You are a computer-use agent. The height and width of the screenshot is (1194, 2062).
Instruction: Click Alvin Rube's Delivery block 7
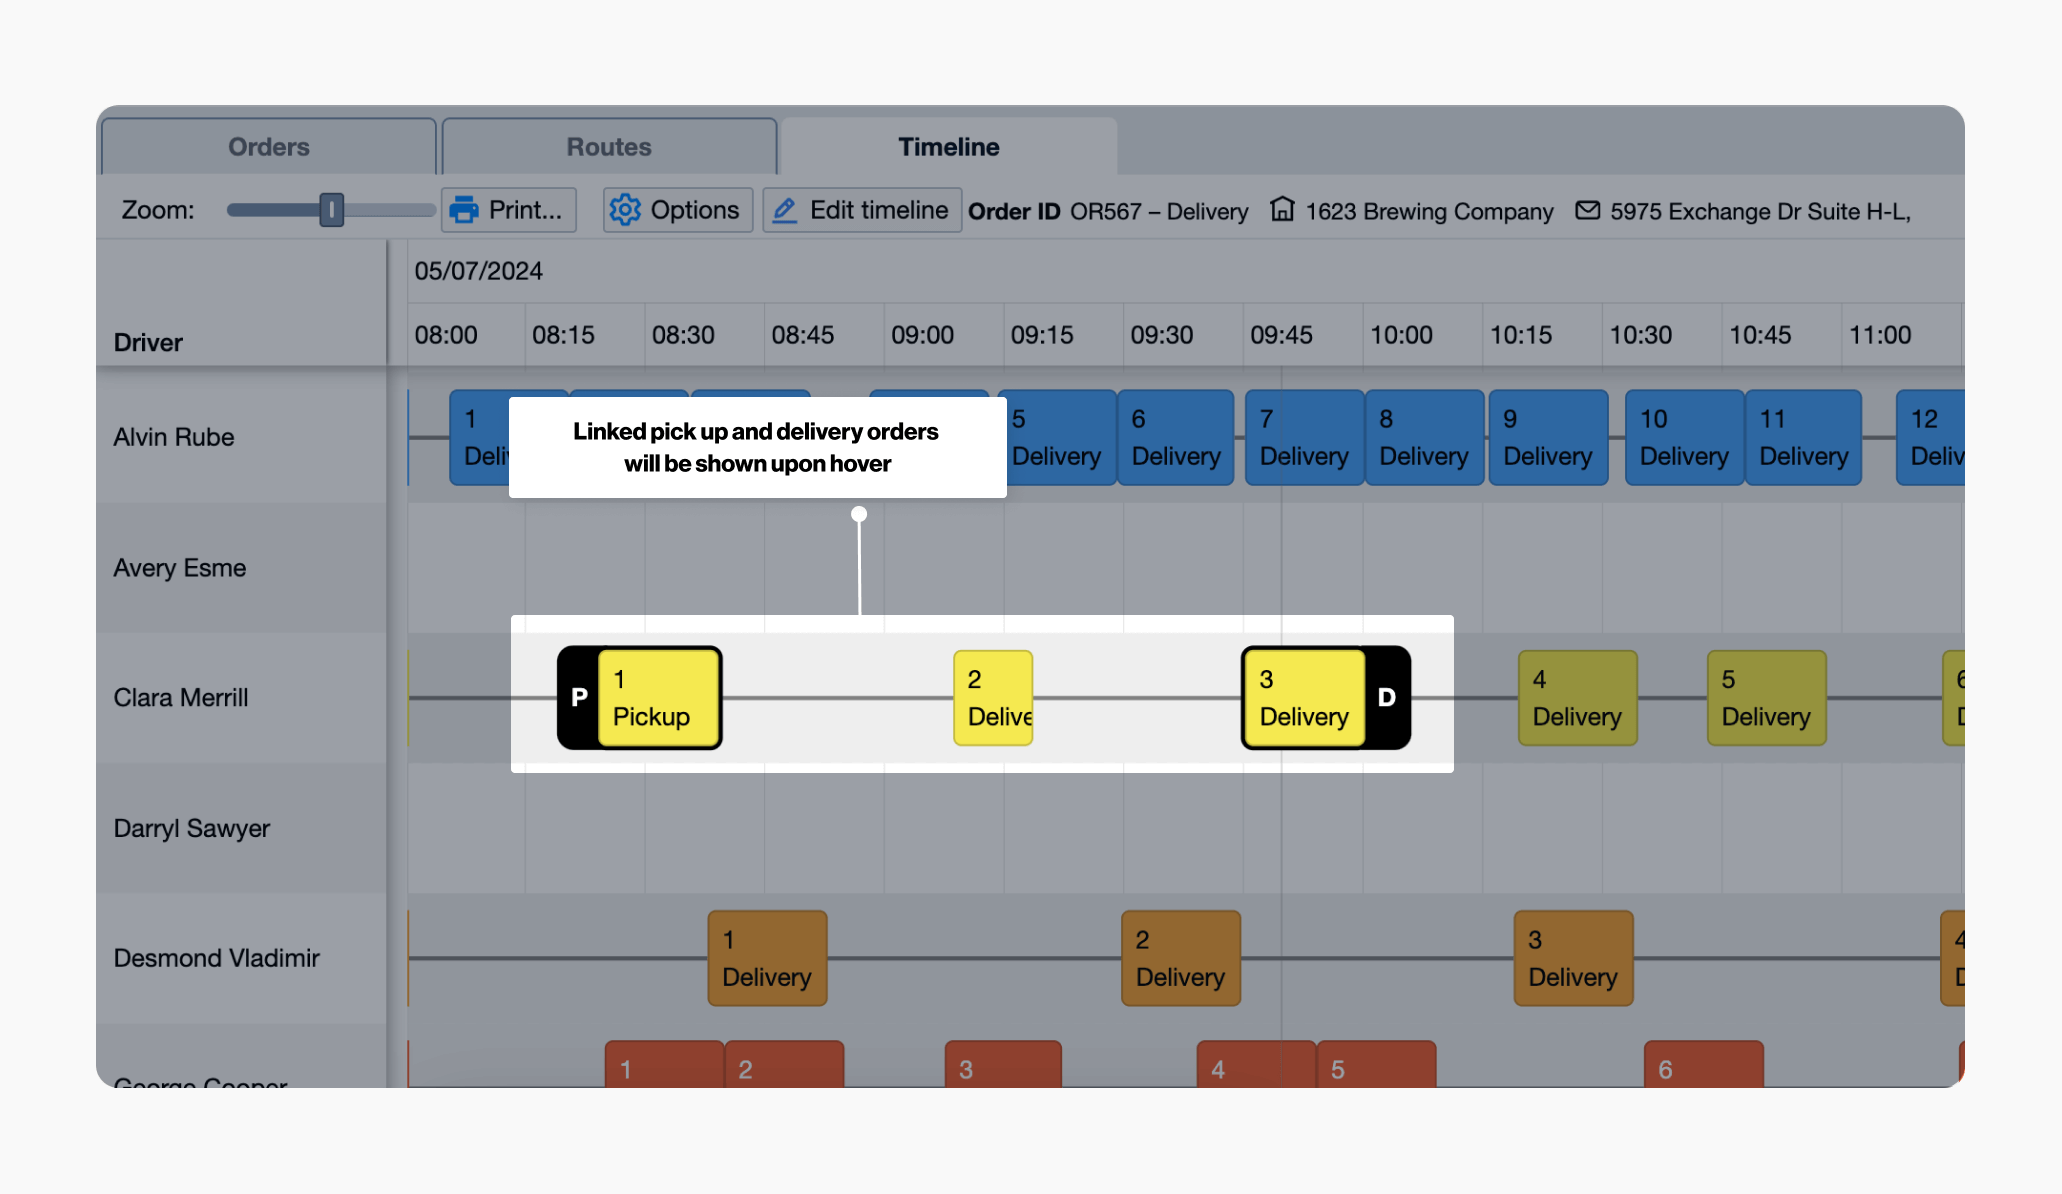(x=1303, y=438)
